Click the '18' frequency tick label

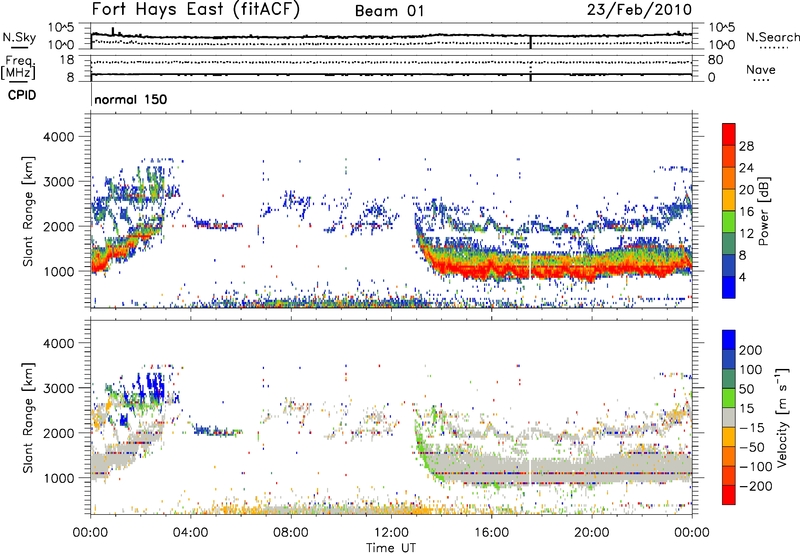tap(66, 60)
